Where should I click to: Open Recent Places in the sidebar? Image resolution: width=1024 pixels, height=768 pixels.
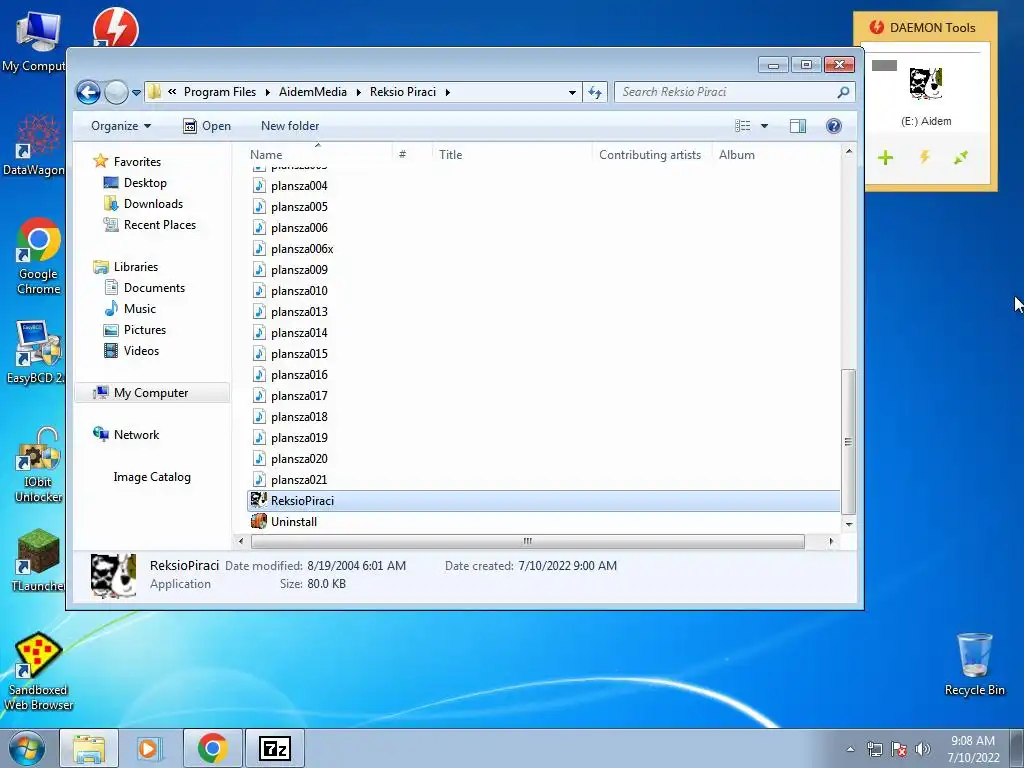coord(160,225)
